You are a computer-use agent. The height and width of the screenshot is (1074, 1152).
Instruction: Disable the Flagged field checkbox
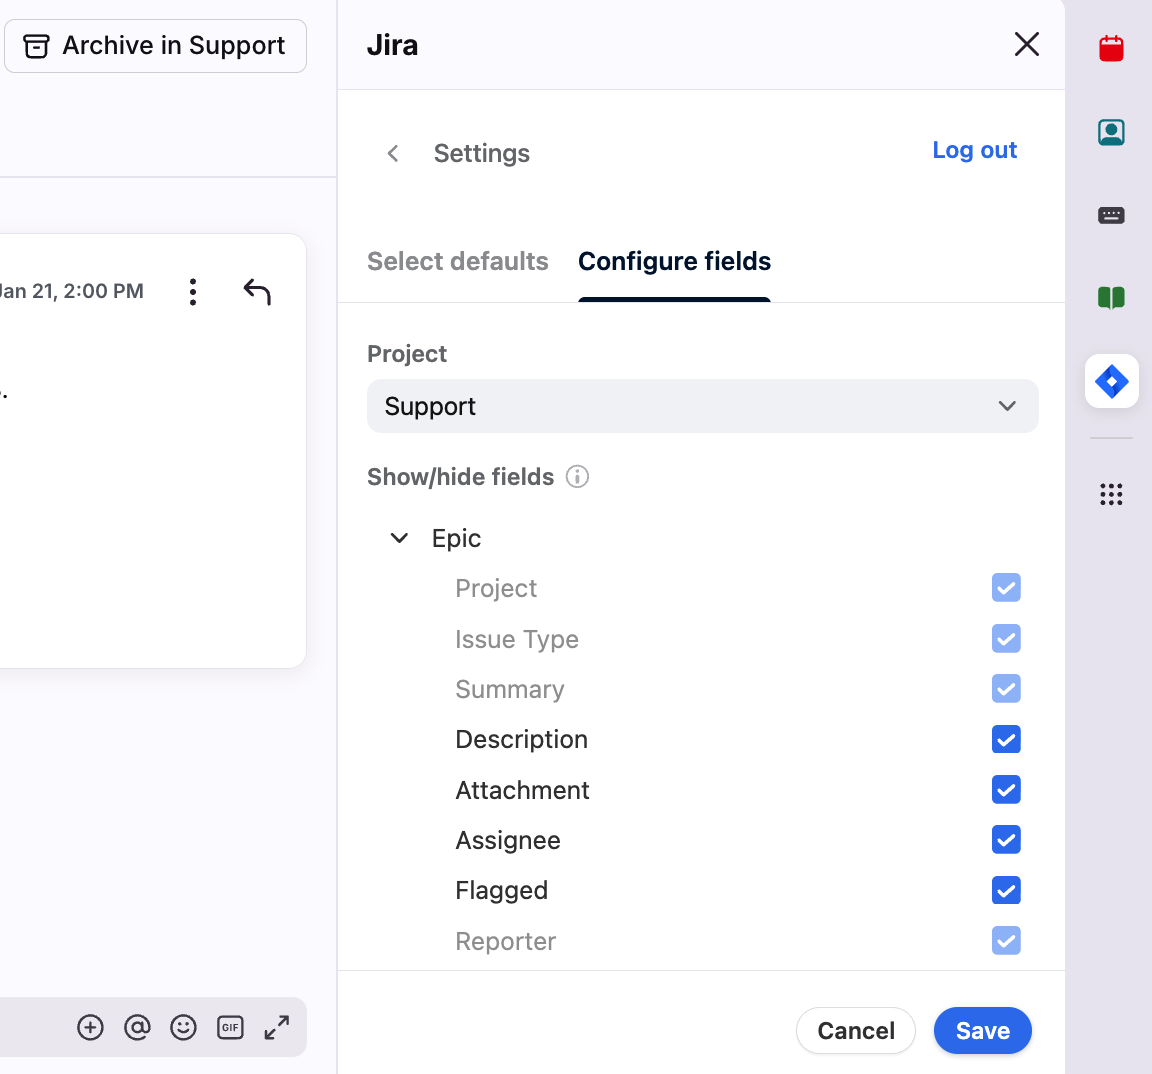[1006, 890]
